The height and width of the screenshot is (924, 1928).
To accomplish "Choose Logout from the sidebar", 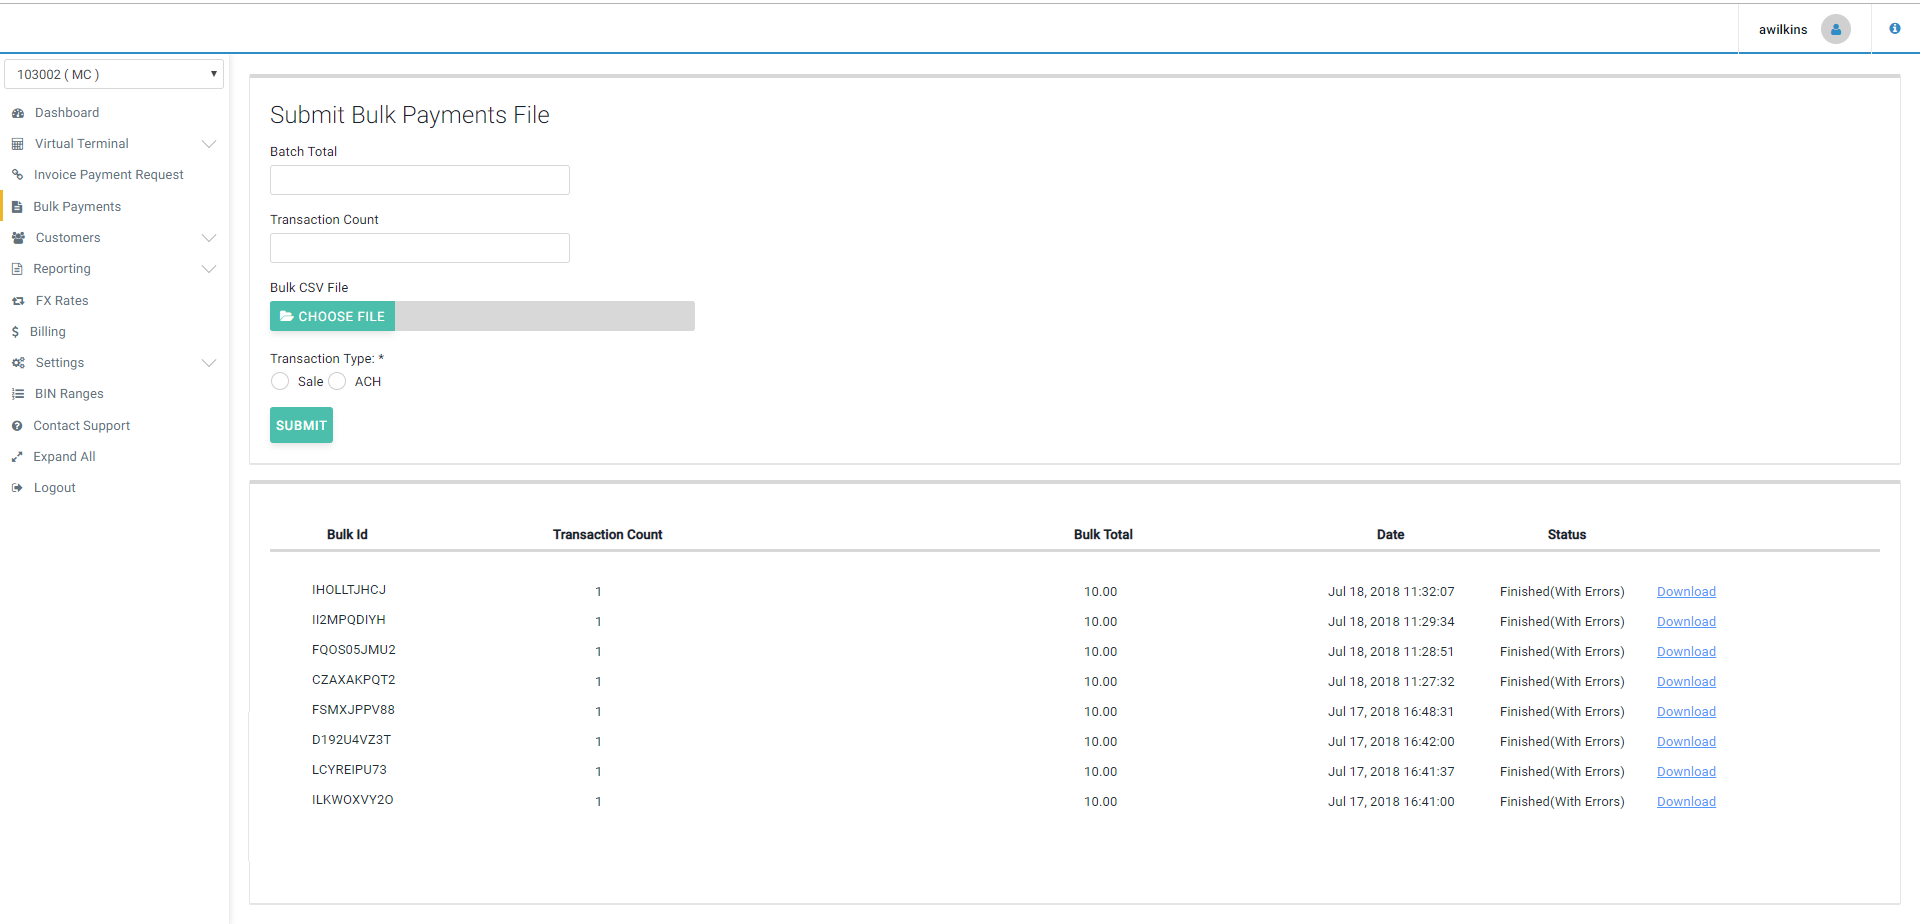I will click(x=54, y=488).
